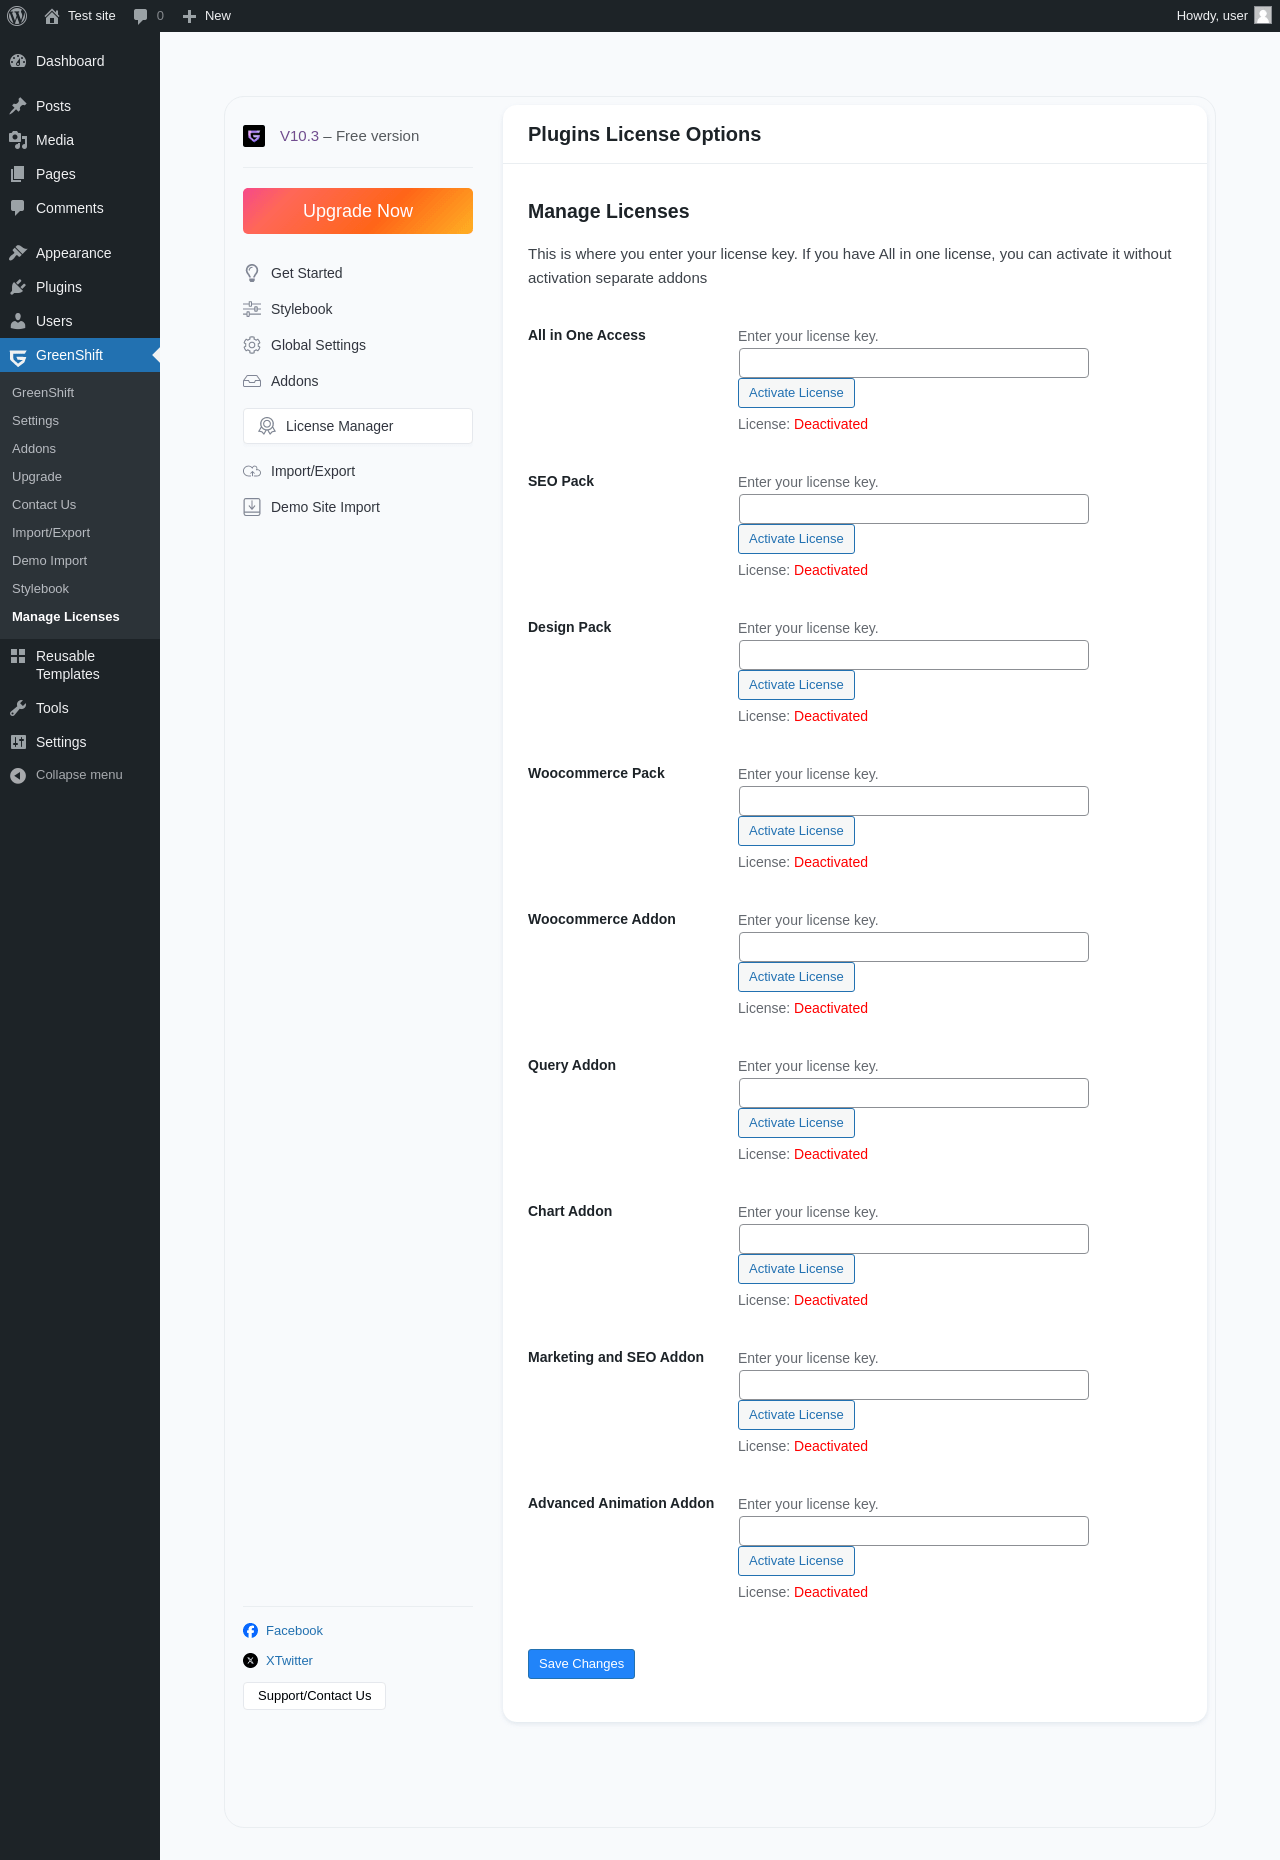Viewport: 1280px width, 1860px height.
Task: Click the Posts pushpin icon
Action: [x=18, y=106]
